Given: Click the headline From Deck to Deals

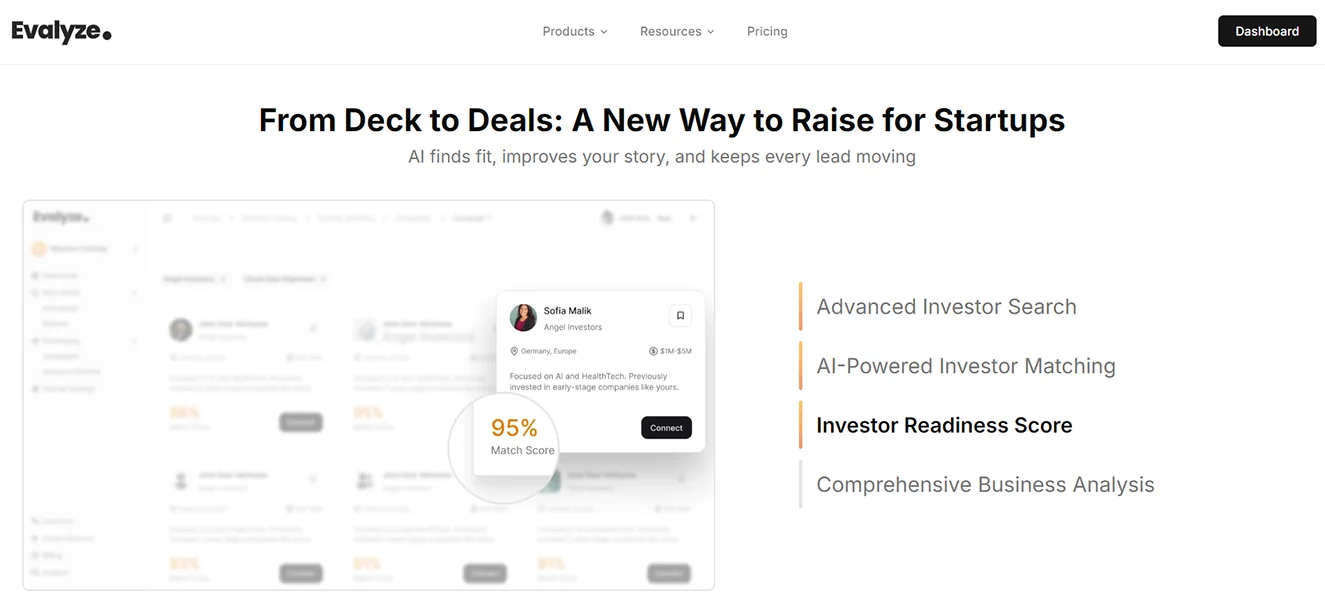Looking at the screenshot, I should 662,120.
